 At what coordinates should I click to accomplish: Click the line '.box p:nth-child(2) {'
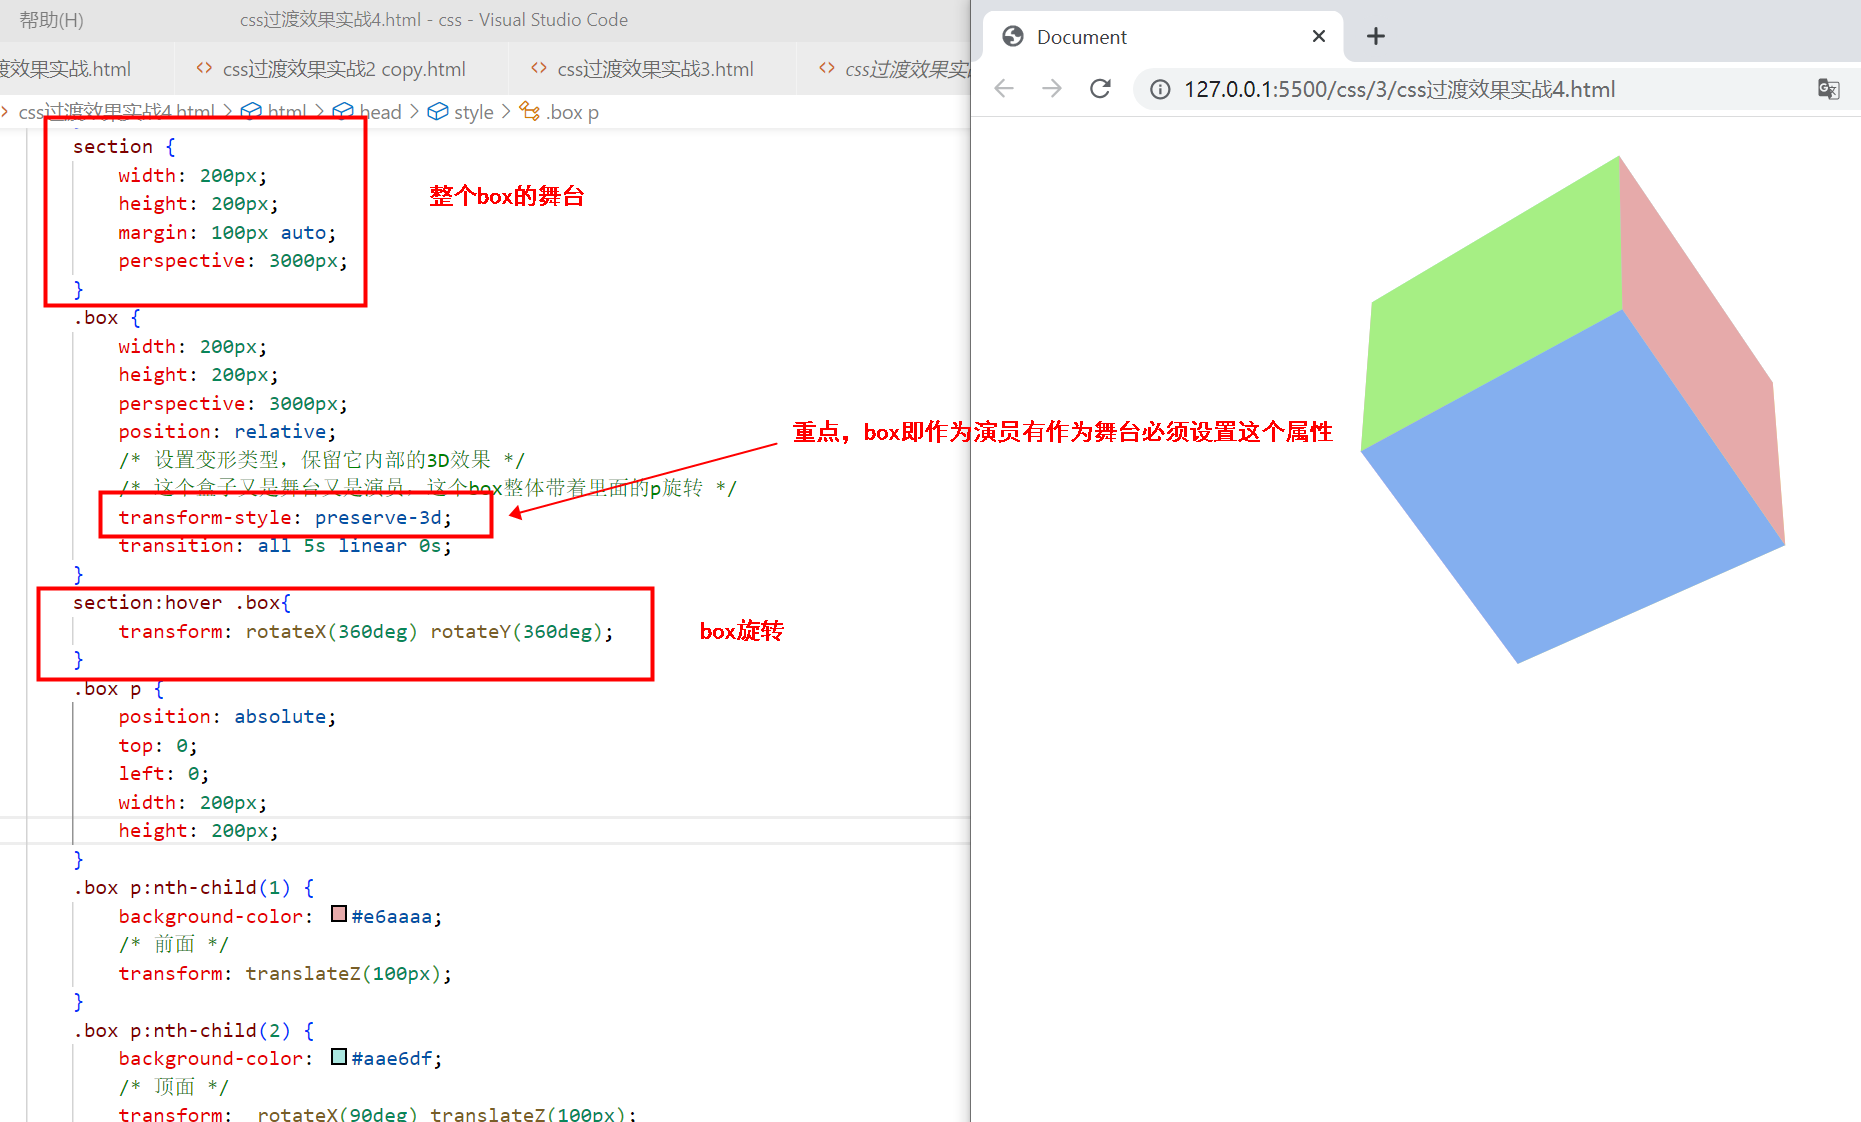193,1031
